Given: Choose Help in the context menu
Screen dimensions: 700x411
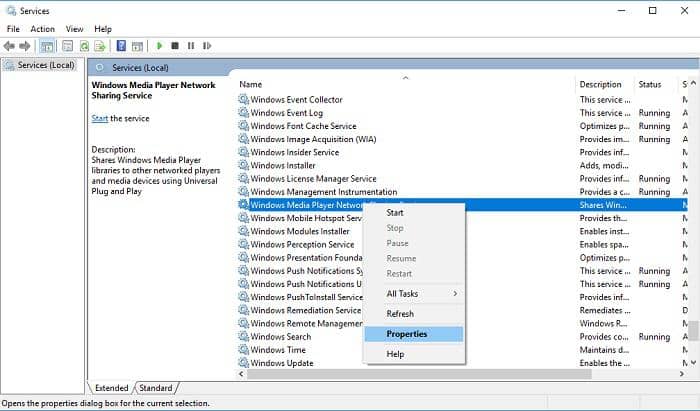Looking at the screenshot, I should (414, 354).
